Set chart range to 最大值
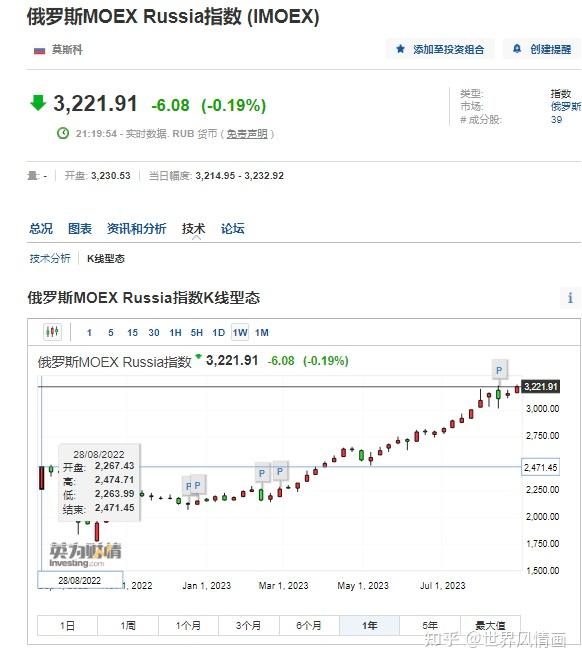582x665 pixels. (x=490, y=626)
